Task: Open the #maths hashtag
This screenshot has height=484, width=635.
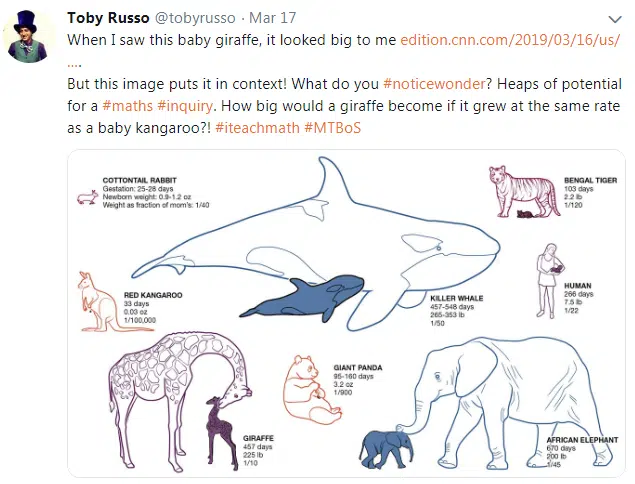Action: [x=128, y=106]
